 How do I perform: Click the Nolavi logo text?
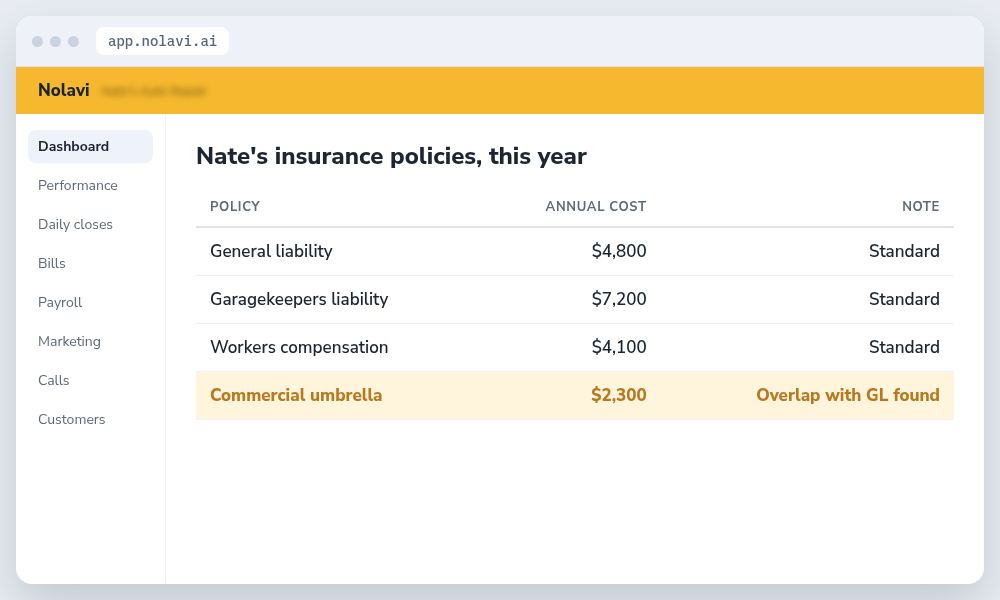[64, 90]
